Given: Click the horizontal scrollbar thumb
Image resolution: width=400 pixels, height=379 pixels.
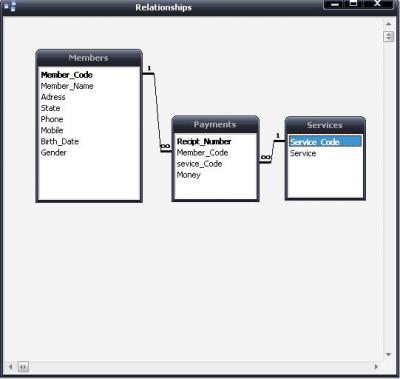Looking at the screenshot, I should click(x=23, y=367).
